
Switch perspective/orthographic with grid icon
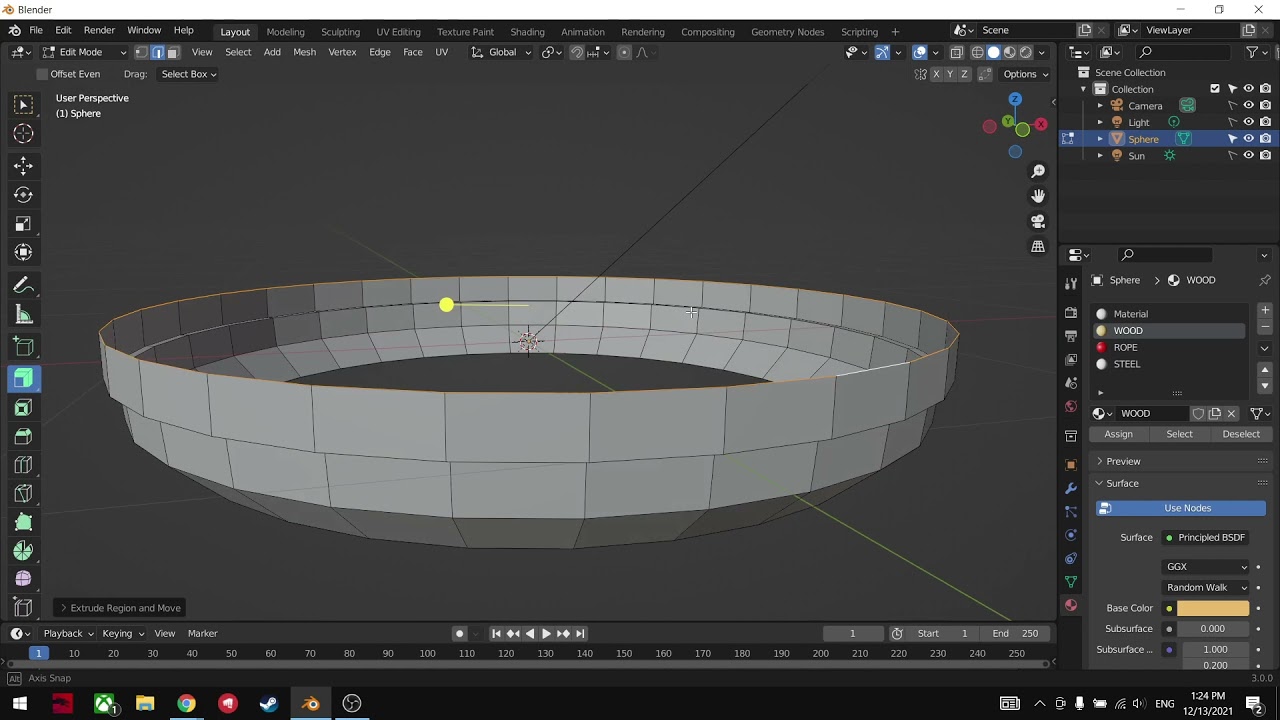point(1038,246)
